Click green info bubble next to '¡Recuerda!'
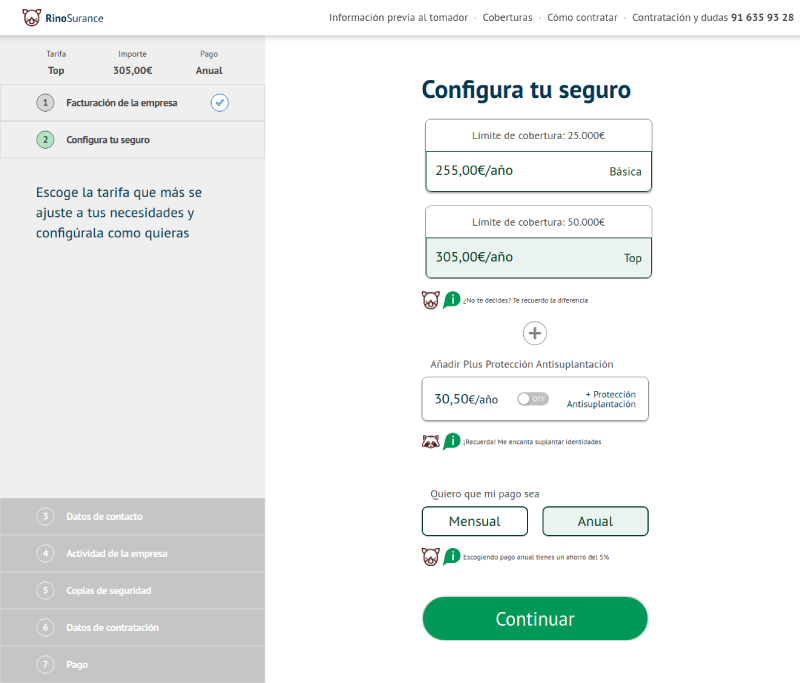This screenshot has width=800, height=683. pos(452,441)
